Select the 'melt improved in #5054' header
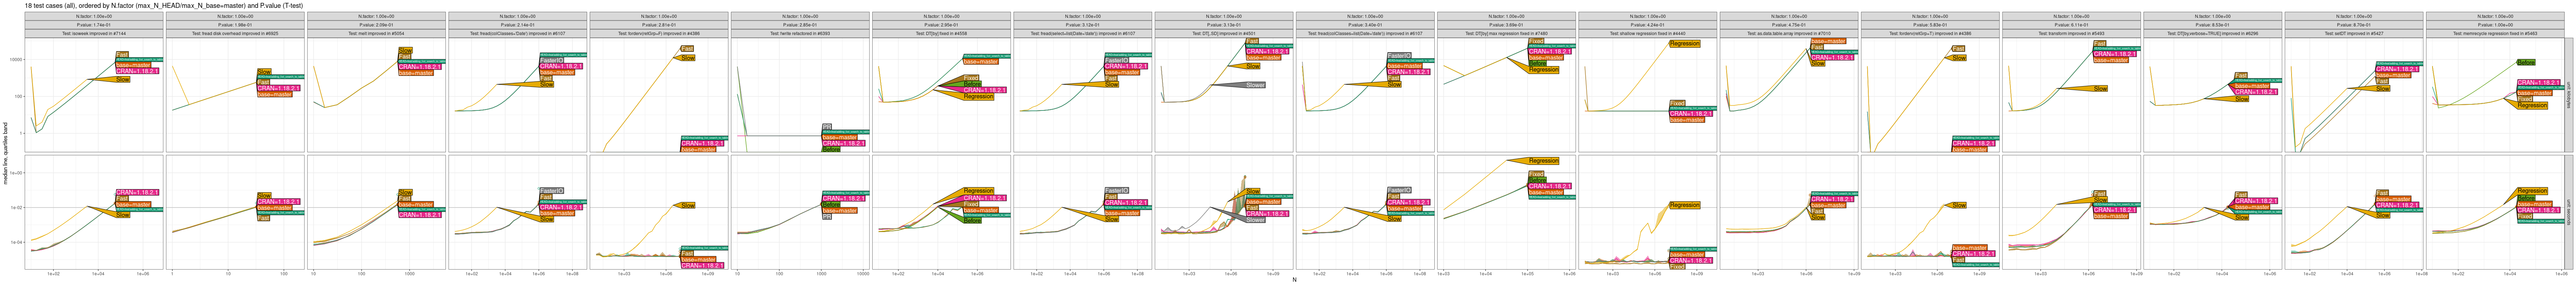 pos(377,33)
